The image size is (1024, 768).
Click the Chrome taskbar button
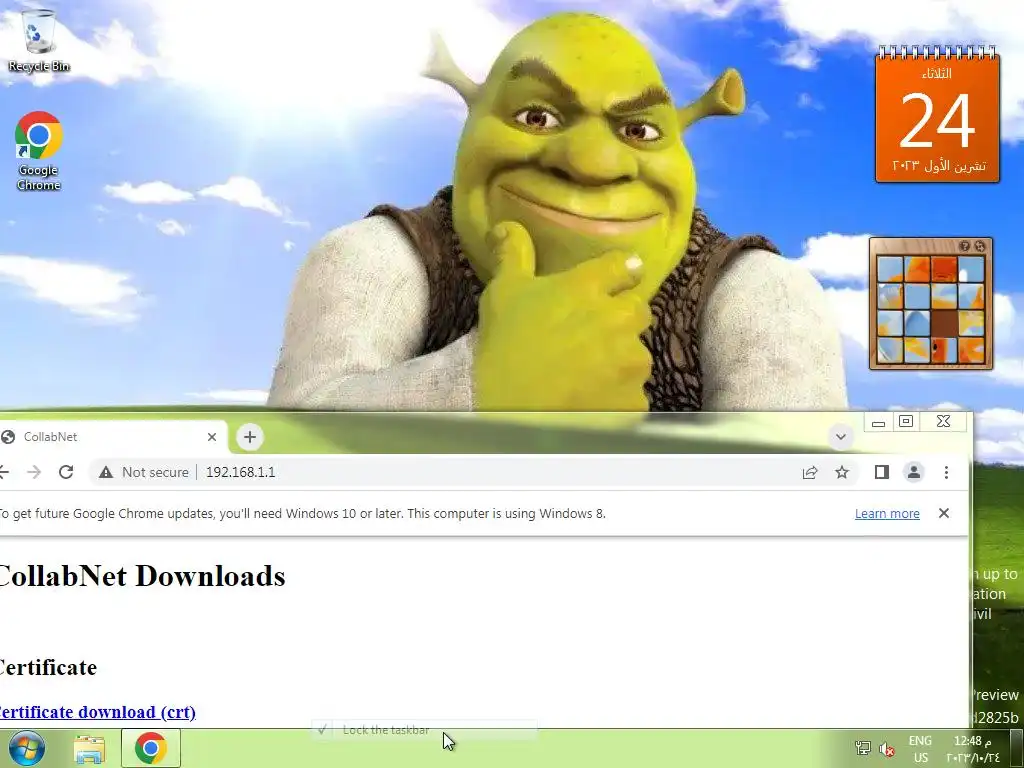pos(151,748)
